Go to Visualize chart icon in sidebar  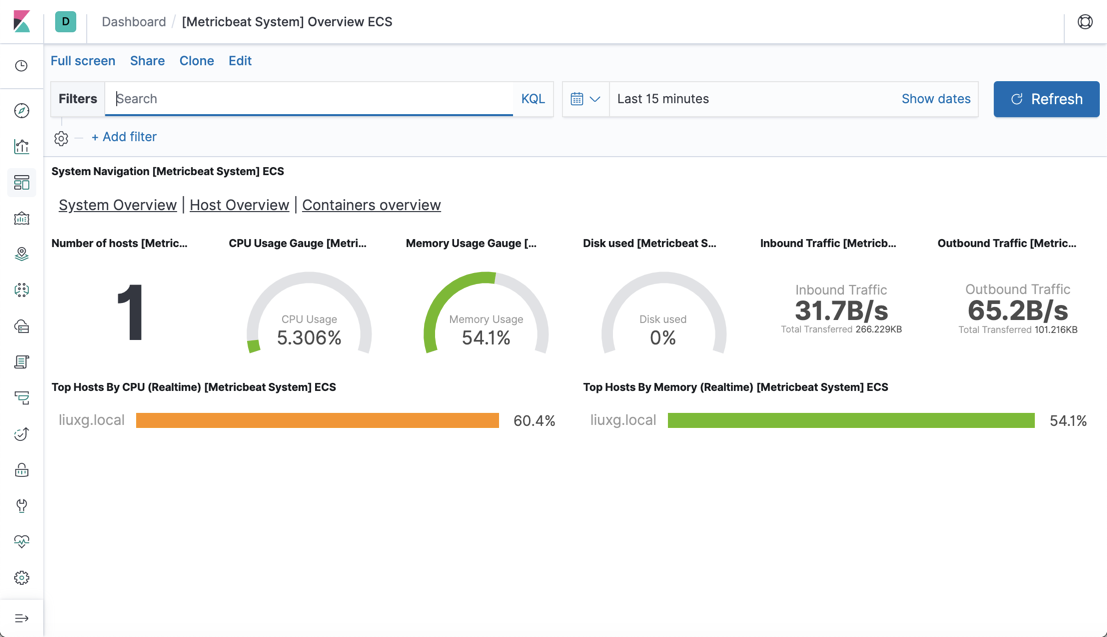tap(22, 146)
